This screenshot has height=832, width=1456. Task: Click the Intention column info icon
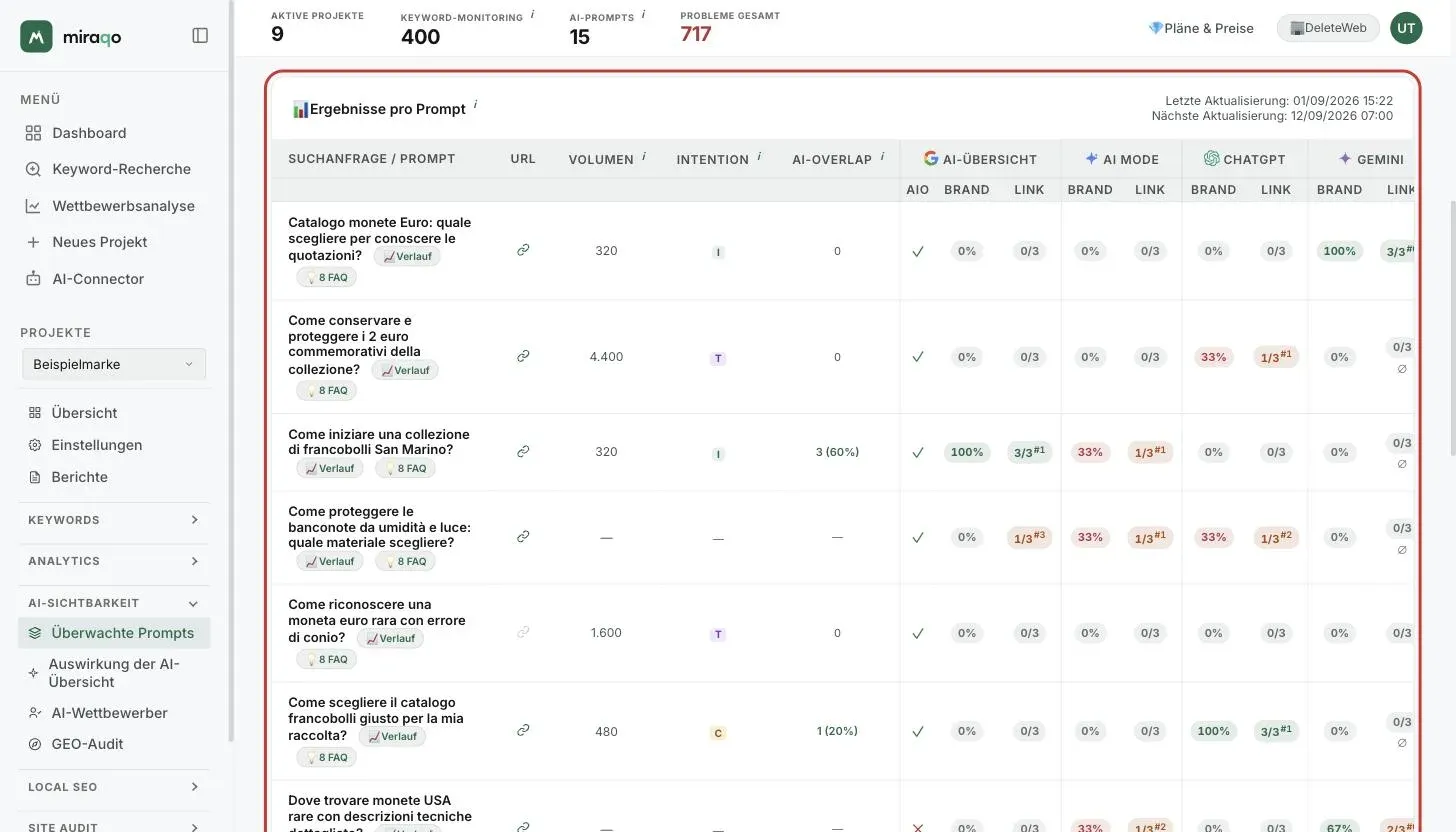pyautogui.click(x=760, y=156)
